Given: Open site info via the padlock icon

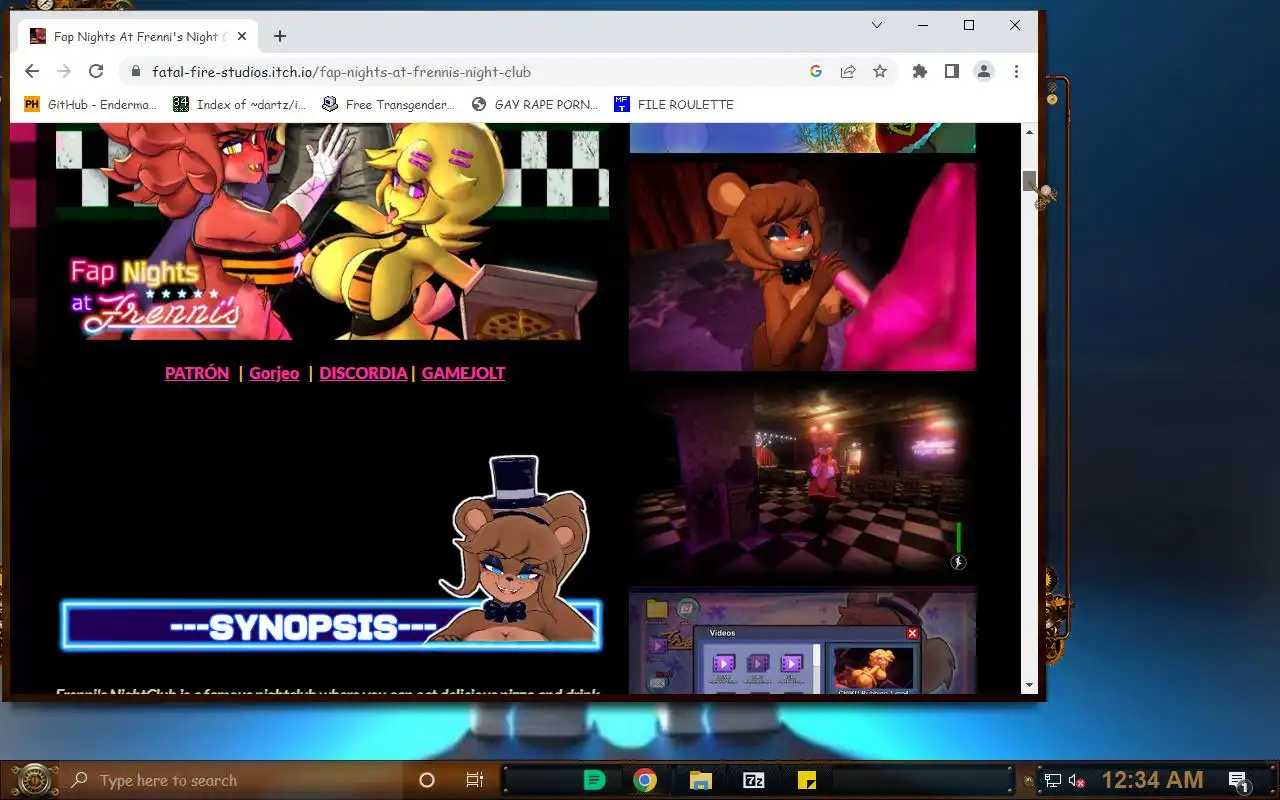Looking at the screenshot, I should coord(136,72).
